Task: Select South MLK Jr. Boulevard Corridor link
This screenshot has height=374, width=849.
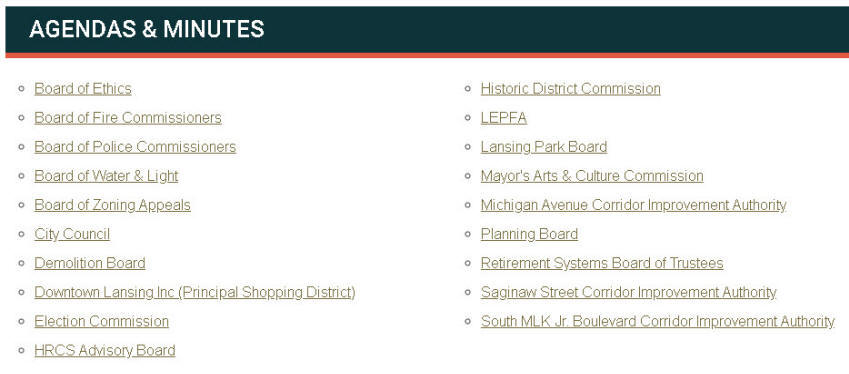Action: point(657,321)
